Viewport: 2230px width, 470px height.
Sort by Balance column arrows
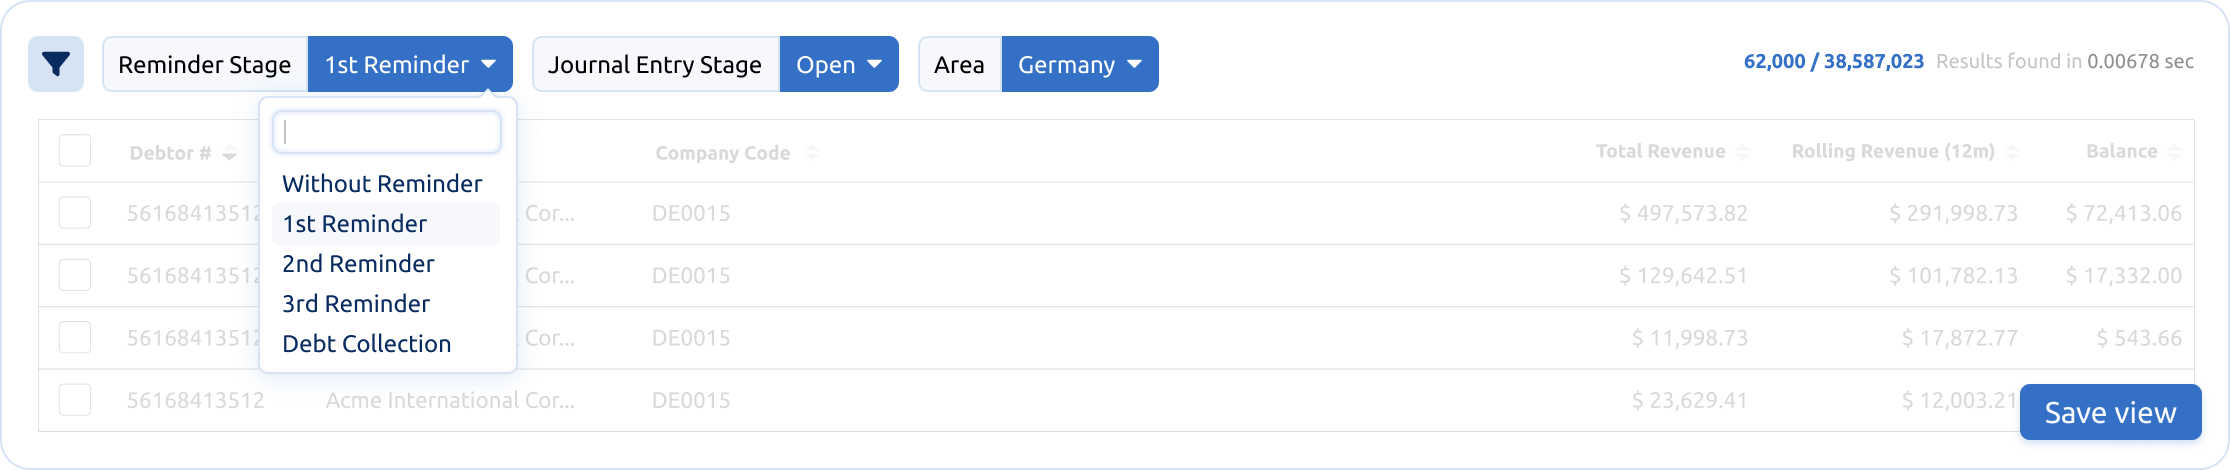2174,152
